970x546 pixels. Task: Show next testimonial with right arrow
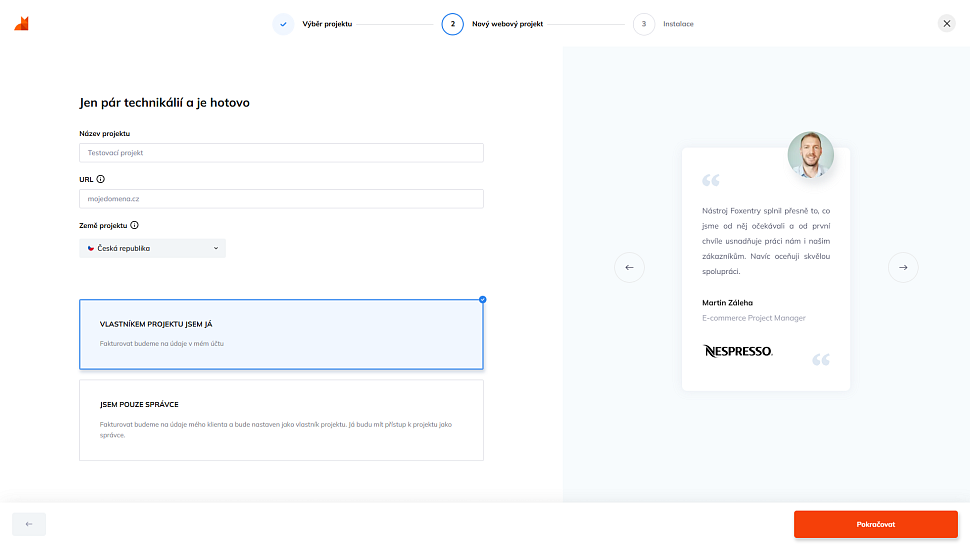pos(903,267)
